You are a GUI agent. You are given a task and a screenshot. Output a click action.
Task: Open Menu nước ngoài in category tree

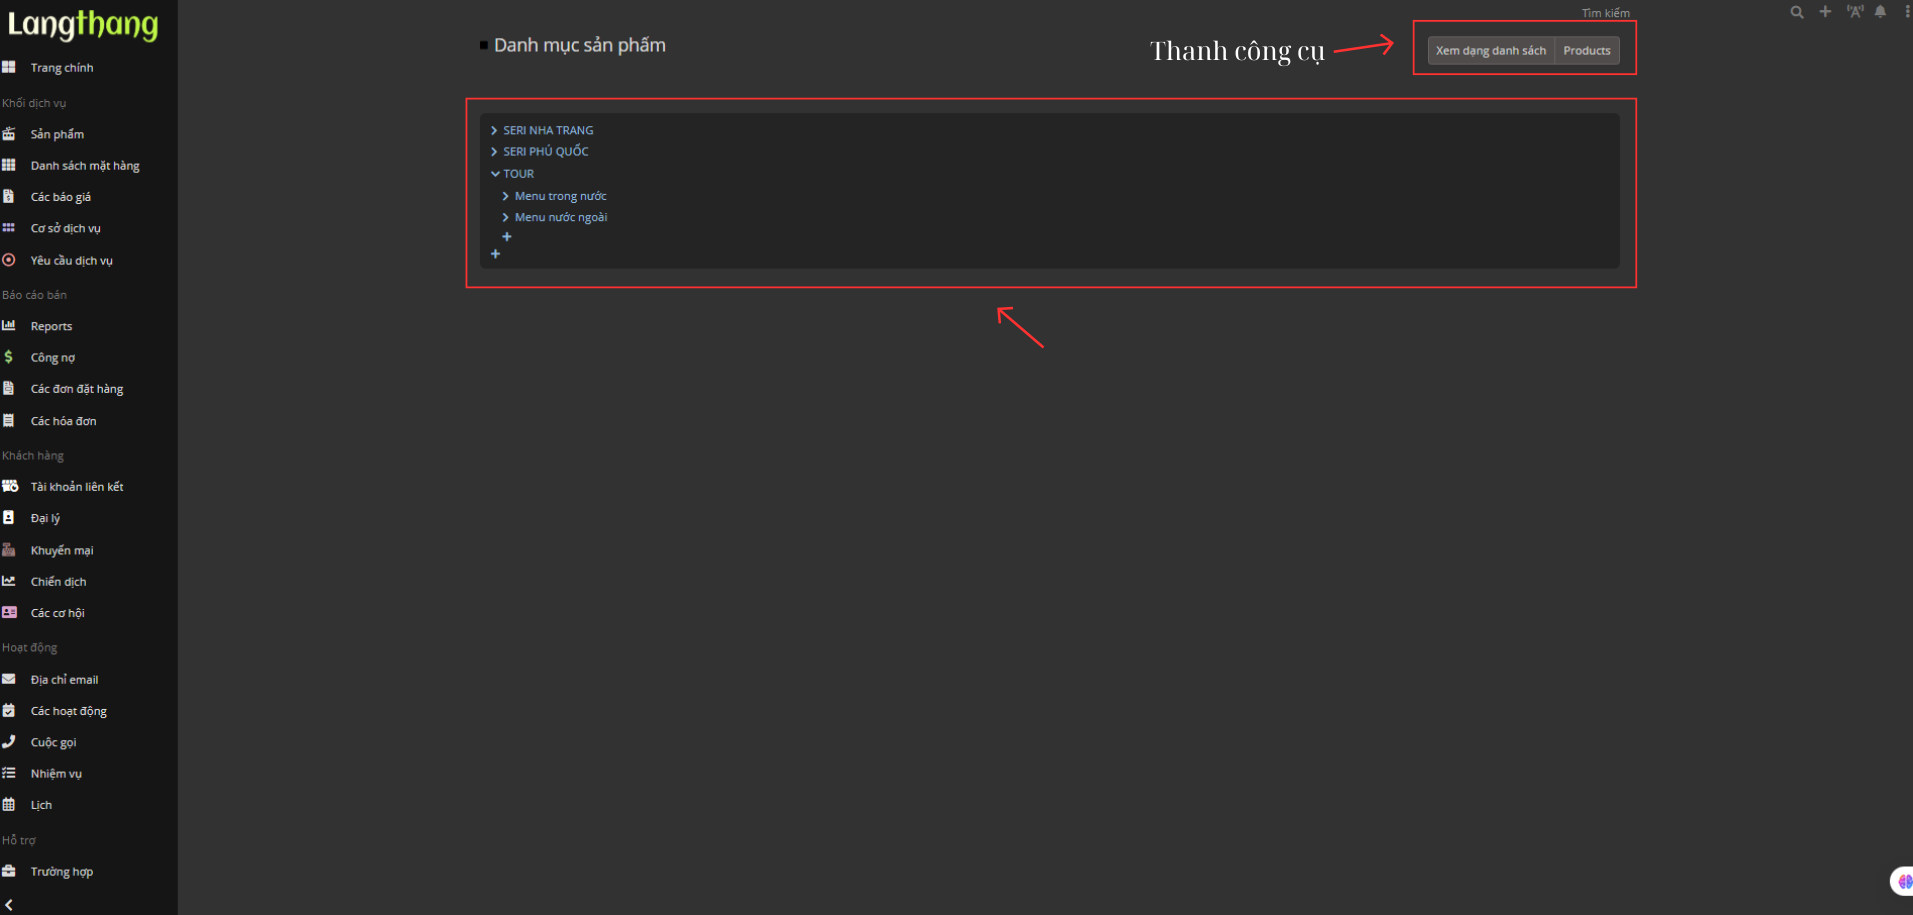tap(560, 217)
